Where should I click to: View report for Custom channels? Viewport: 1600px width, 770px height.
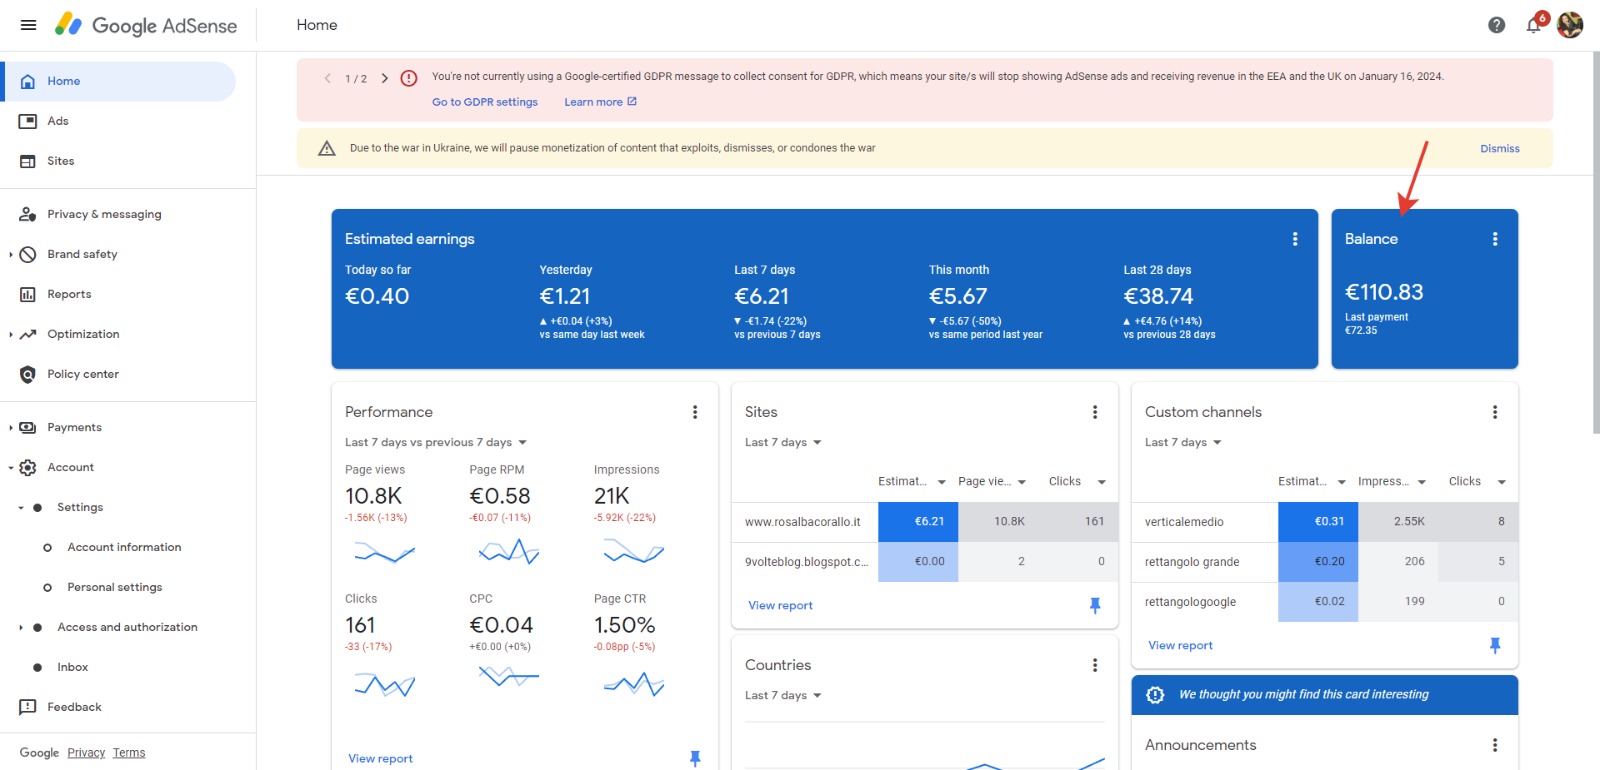point(1180,645)
